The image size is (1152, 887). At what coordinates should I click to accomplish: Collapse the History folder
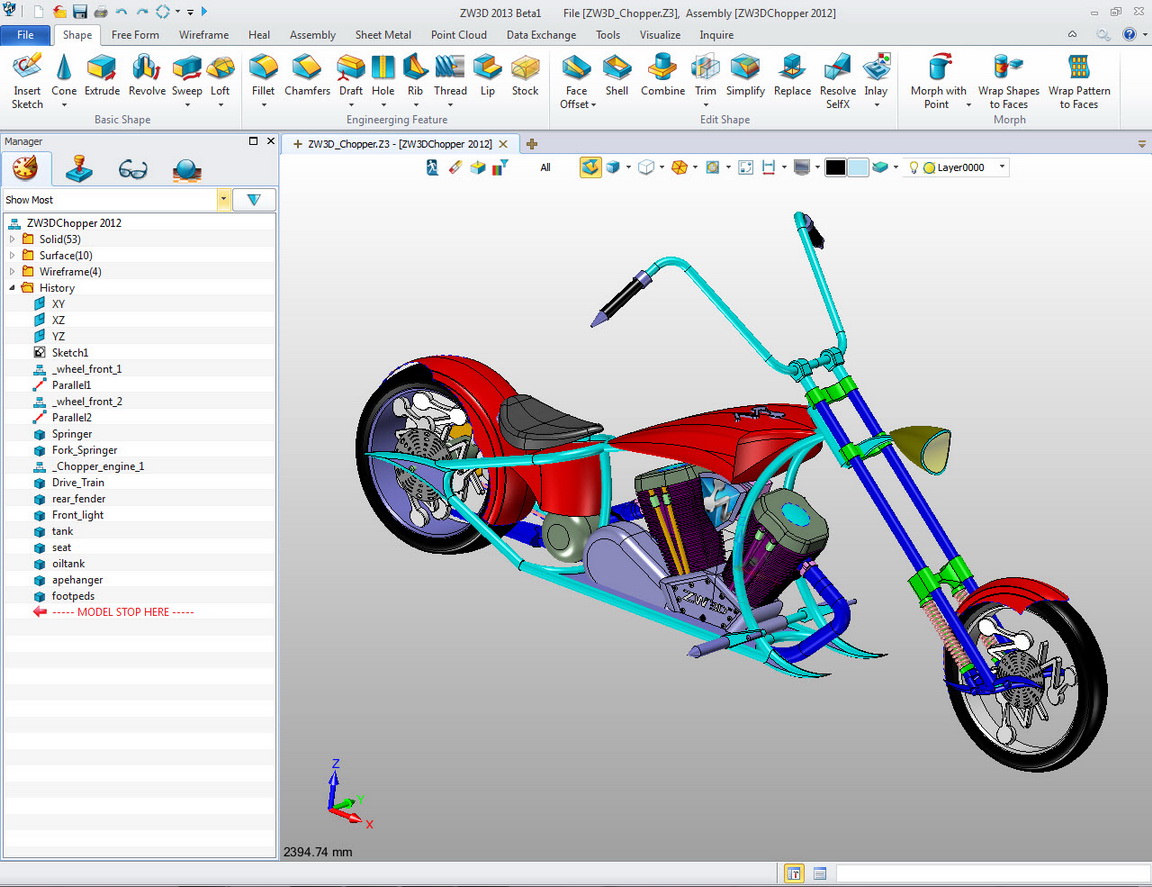click(x=12, y=288)
